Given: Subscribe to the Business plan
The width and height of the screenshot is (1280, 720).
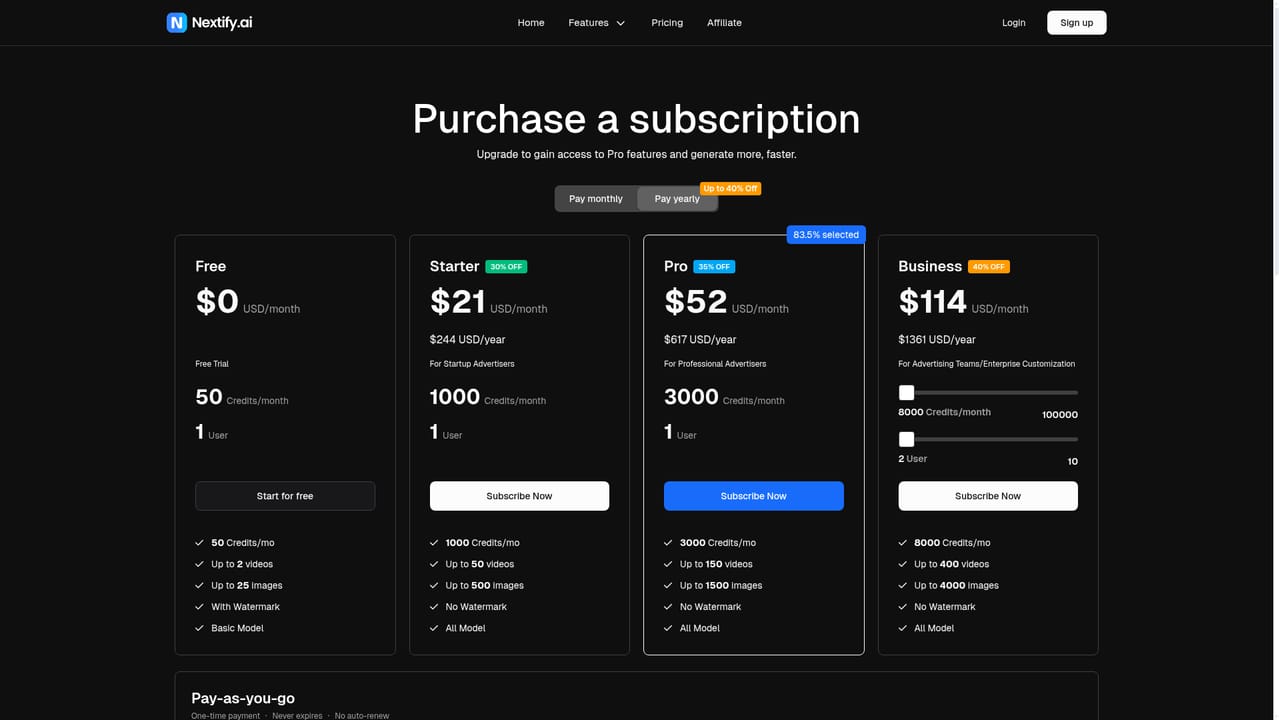Looking at the screenshot, I should click(988, 496).
